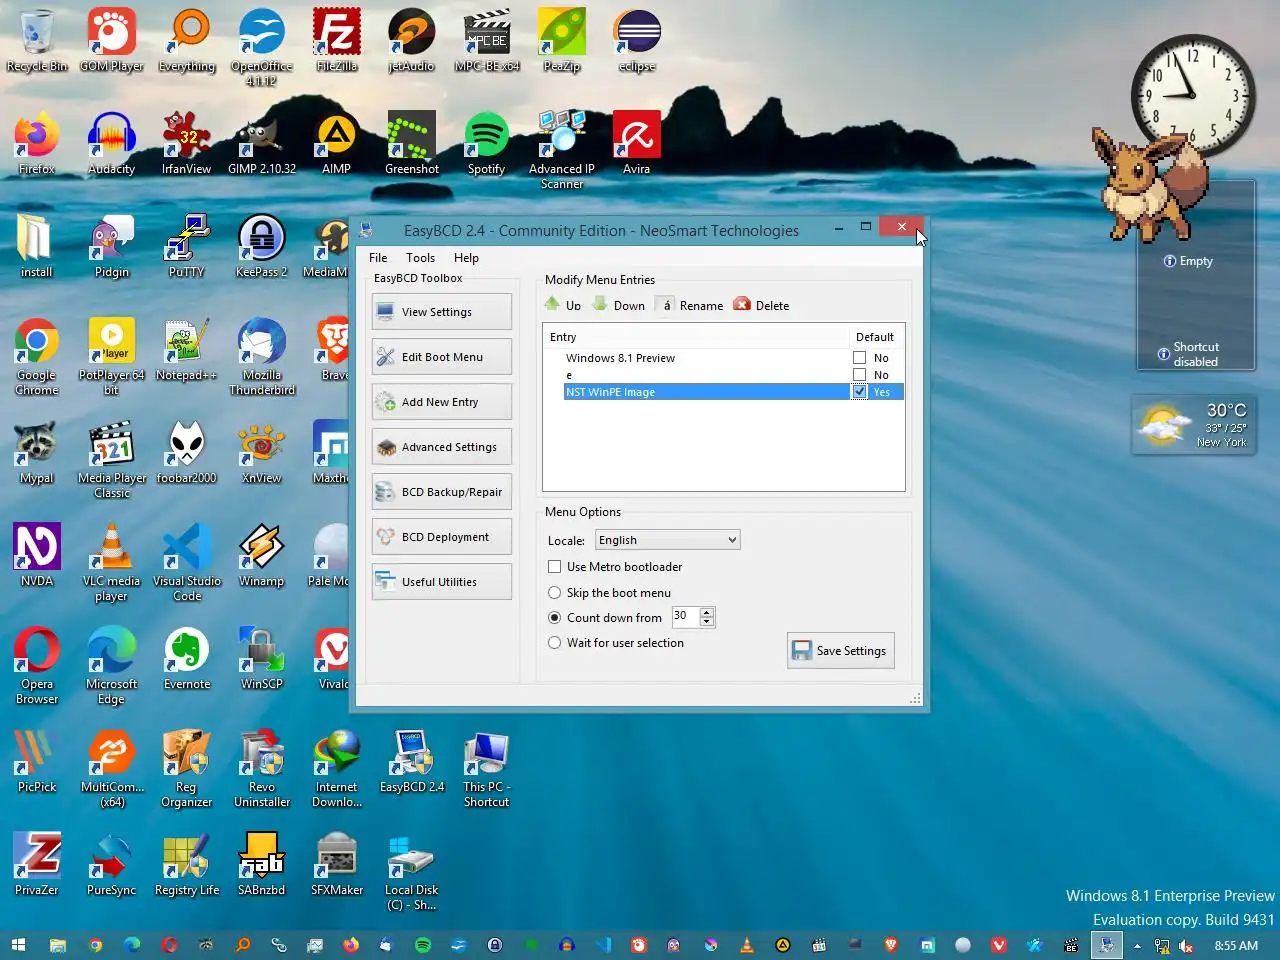The height and width of the screenshot is (960, 1280).
Task: Delete the selected boot entry
Action: coord(762,305)
